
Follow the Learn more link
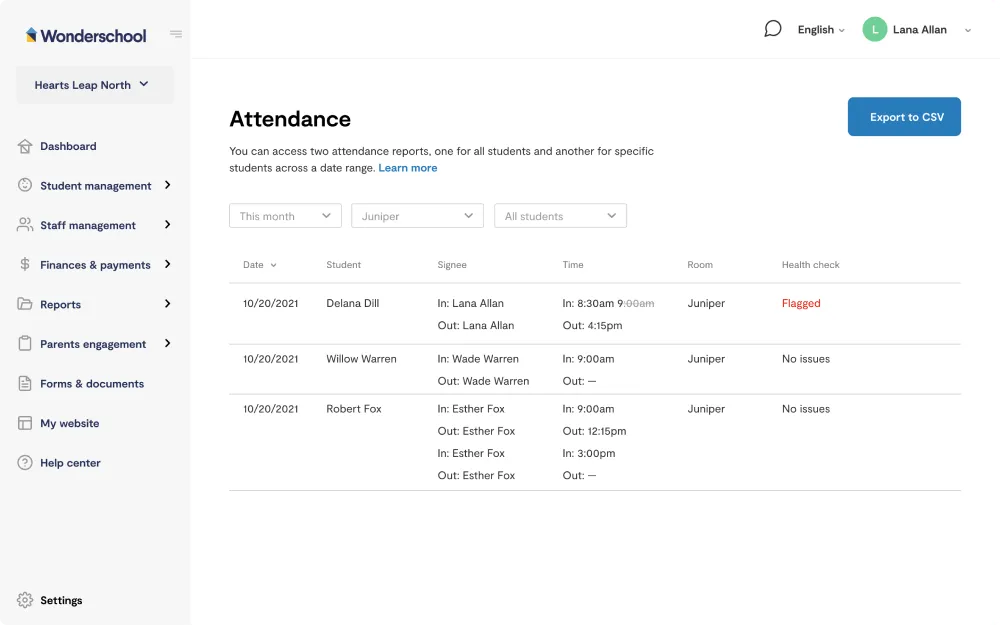407,168
